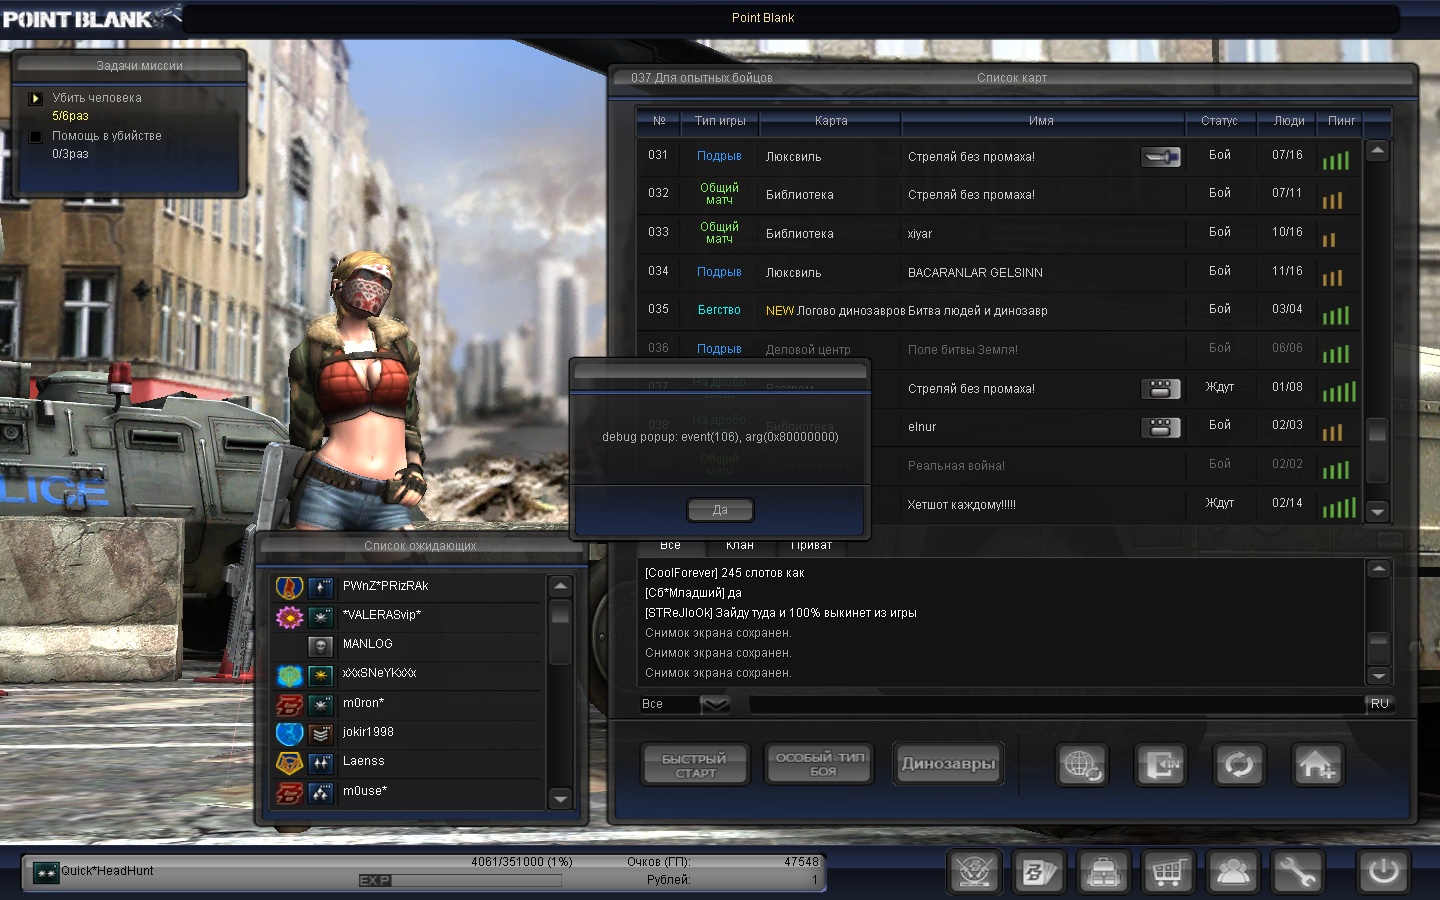Click the refresh room list icon

[x=1239, y=766]
